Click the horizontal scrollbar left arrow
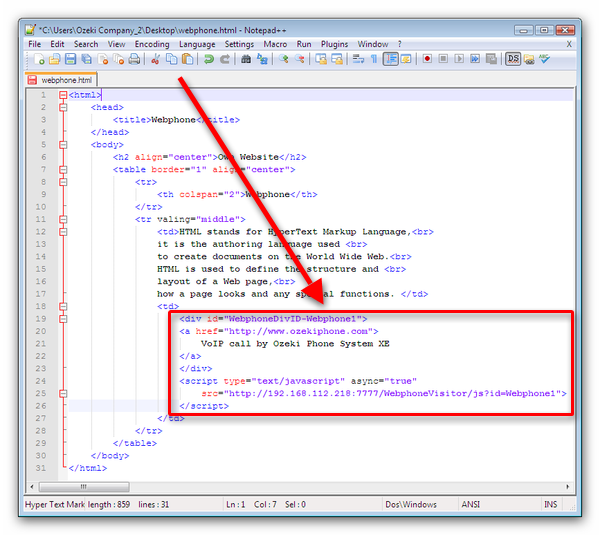 click(x=32, y=487)
